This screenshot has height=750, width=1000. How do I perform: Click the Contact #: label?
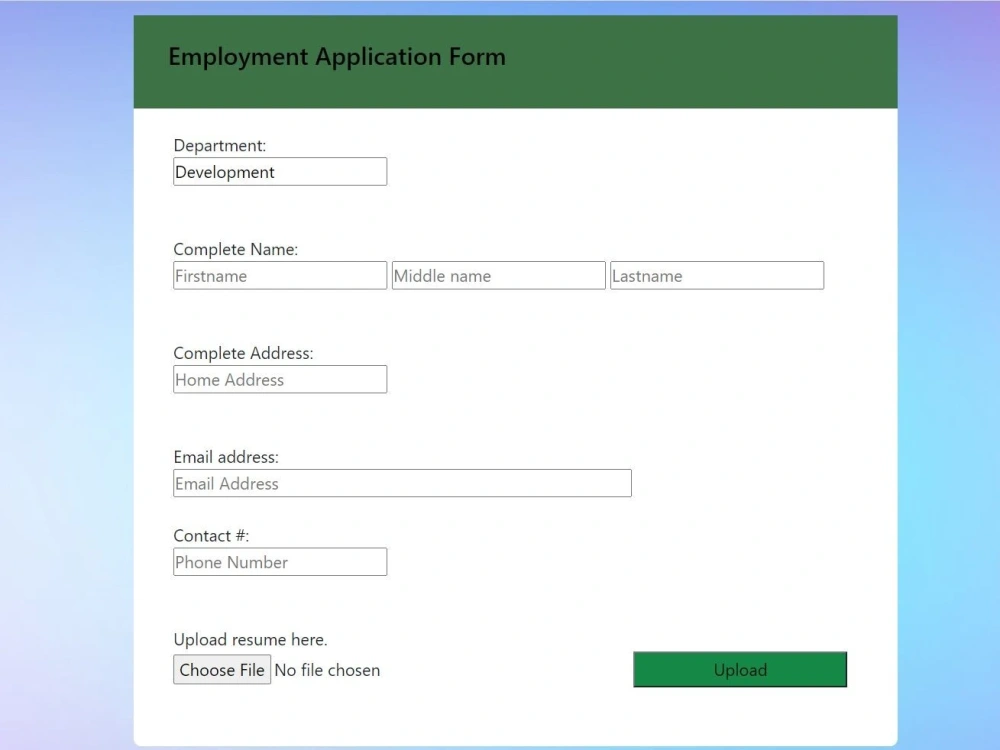tap(211, 536)
